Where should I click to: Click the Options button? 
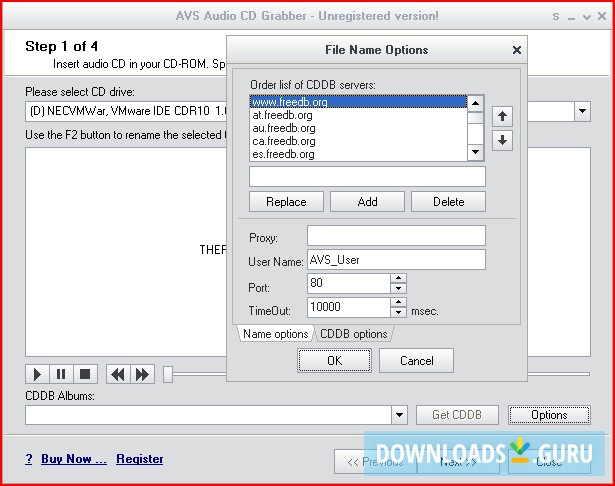coord(549,415)
